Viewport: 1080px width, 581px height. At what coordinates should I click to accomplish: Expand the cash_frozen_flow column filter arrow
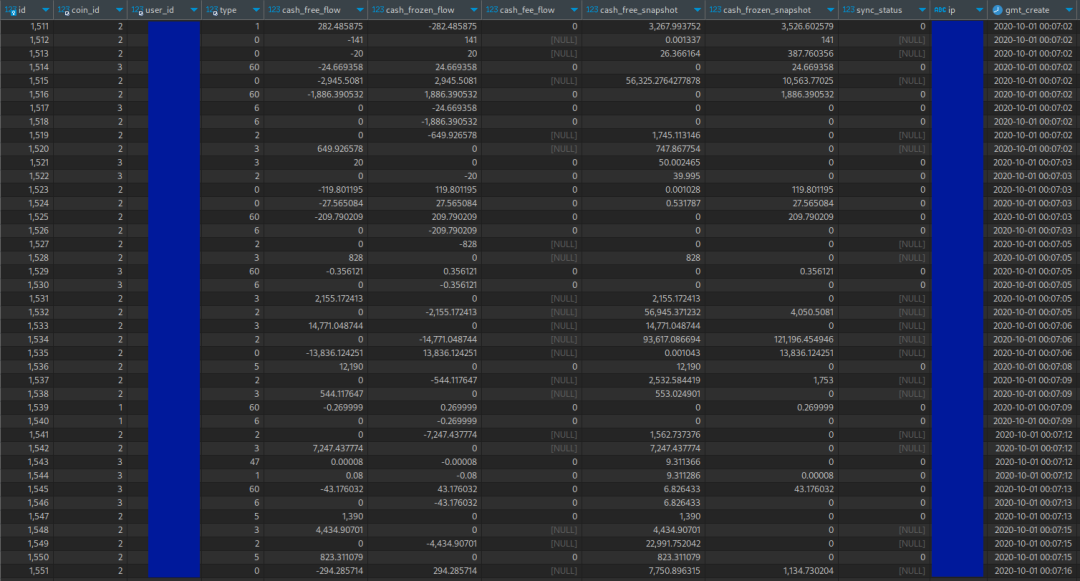tap(473, 10)
